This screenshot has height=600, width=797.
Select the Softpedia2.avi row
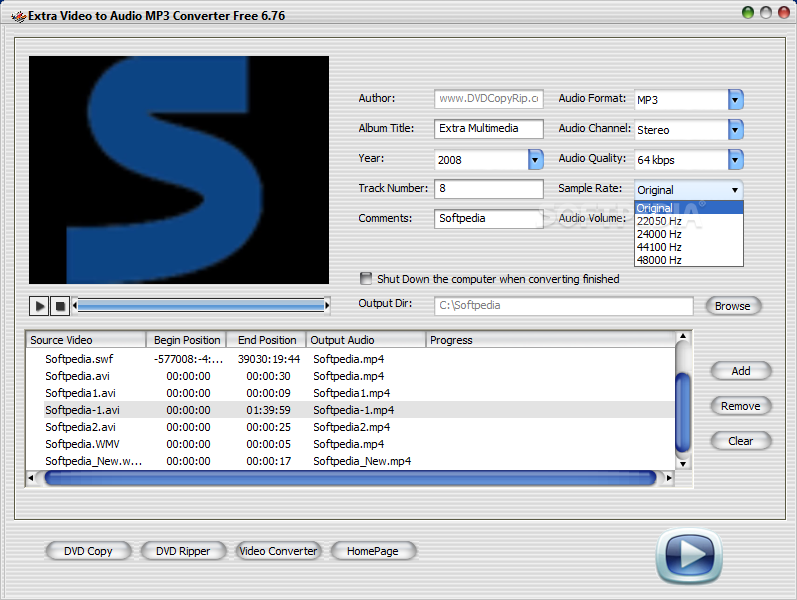[351, 427]
